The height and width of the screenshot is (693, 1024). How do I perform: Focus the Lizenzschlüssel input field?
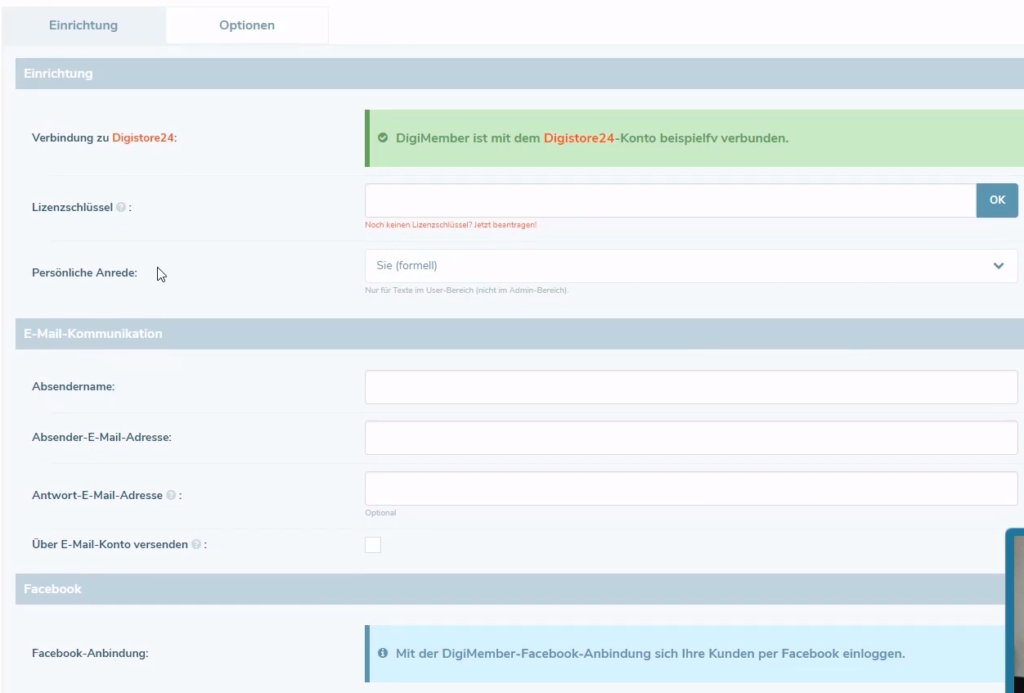(671, 201)
